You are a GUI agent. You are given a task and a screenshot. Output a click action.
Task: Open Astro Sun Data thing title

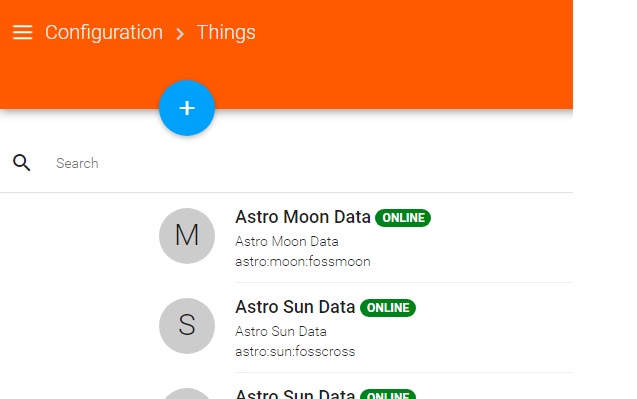click(x=295, y=307)
